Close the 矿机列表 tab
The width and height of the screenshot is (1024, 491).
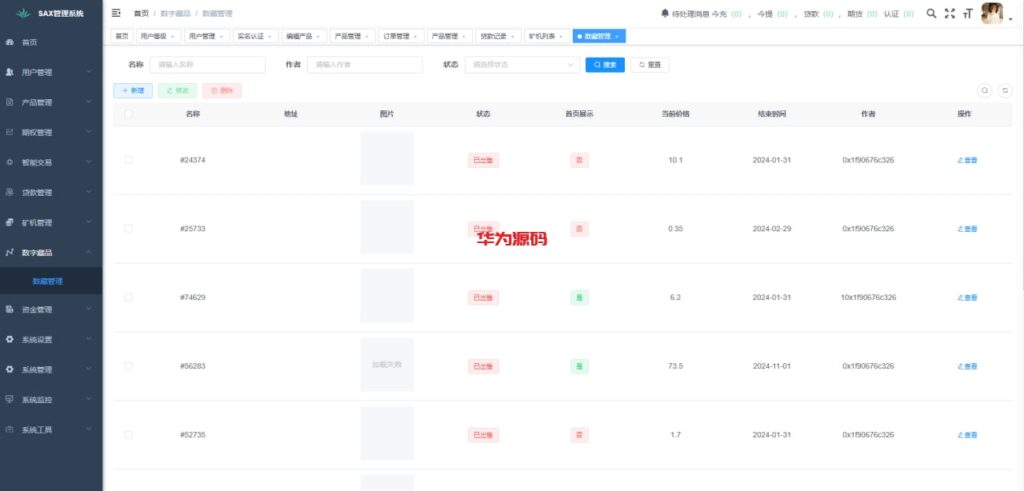tap(561, 37)
